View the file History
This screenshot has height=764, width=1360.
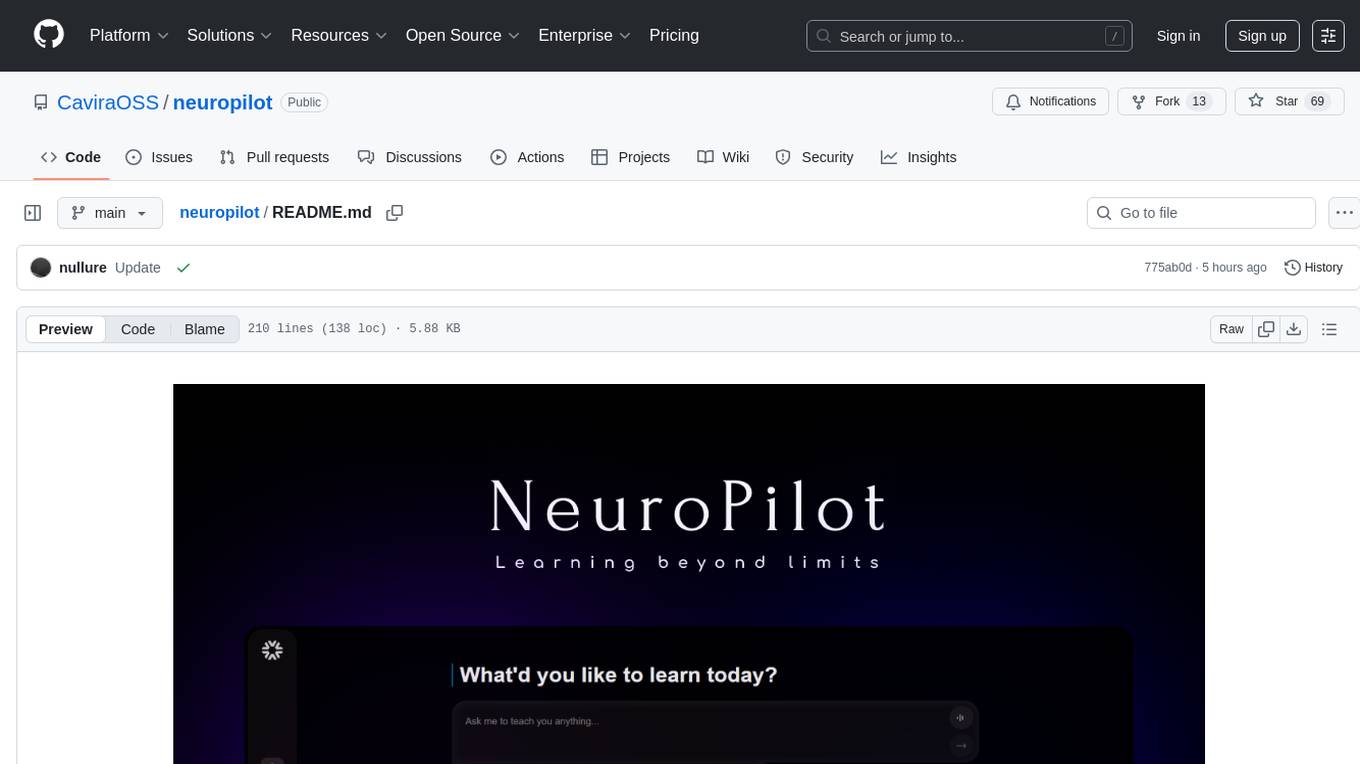tap(1313, 268)
